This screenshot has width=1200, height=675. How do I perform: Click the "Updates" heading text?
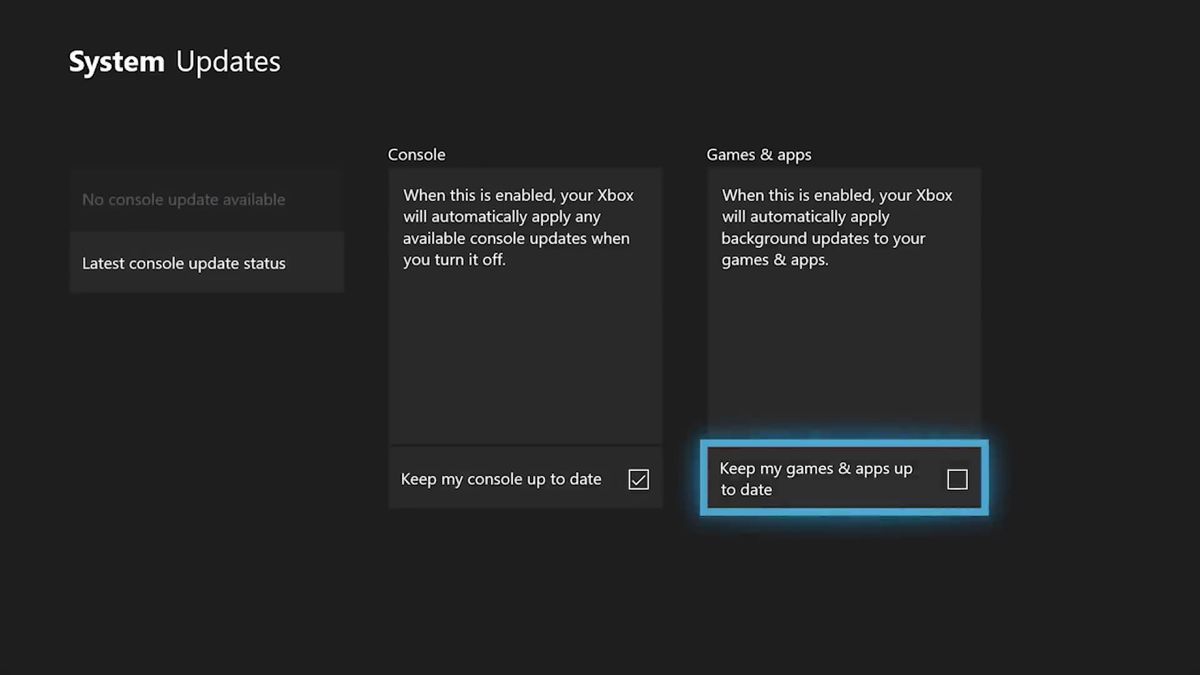coord(229,61)
